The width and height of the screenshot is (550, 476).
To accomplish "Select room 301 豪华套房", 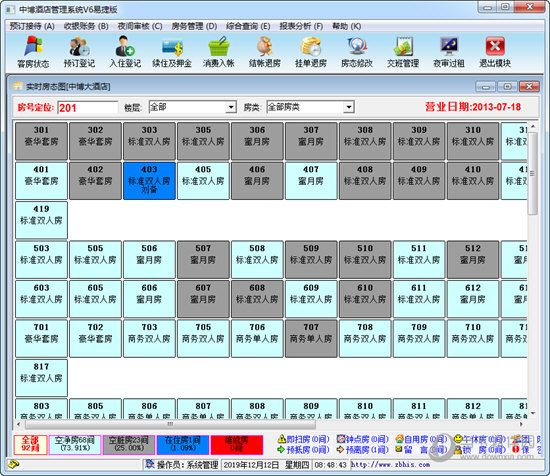I will coord(41,141).
